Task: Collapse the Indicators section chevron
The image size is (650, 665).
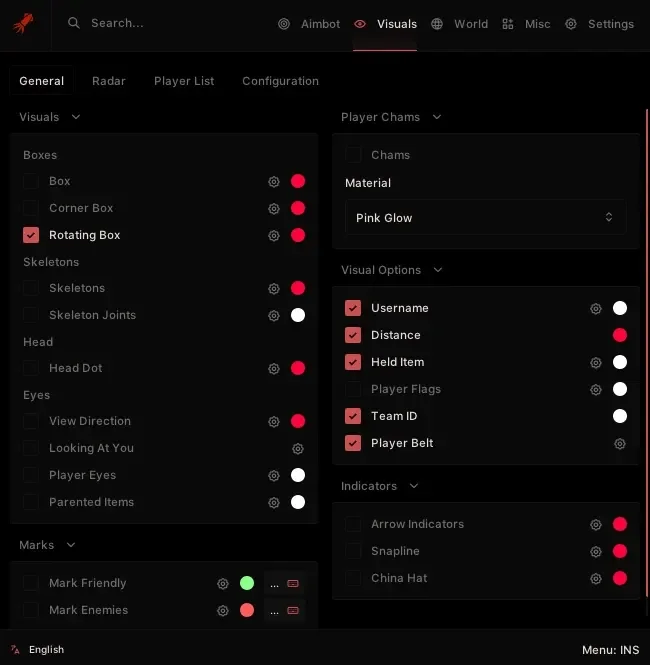Action: (x=414, y=486)
